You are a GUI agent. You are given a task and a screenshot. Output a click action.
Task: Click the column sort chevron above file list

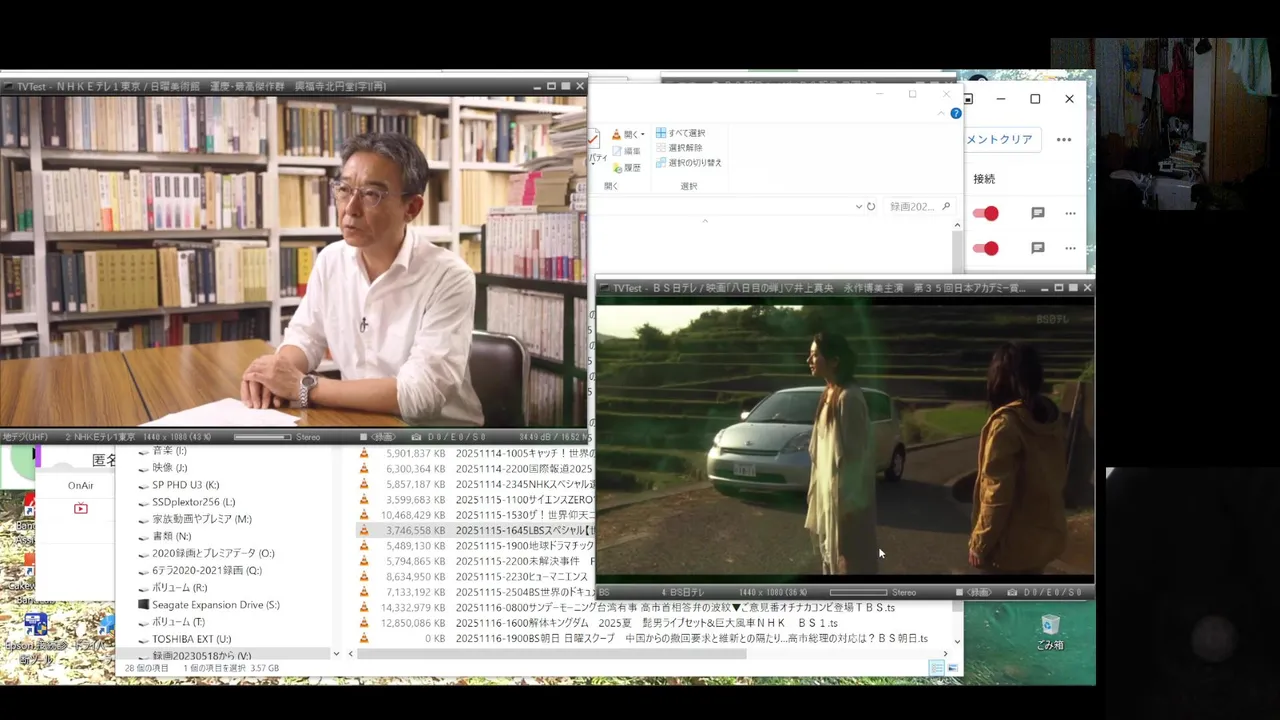click(x=705, y=221)
